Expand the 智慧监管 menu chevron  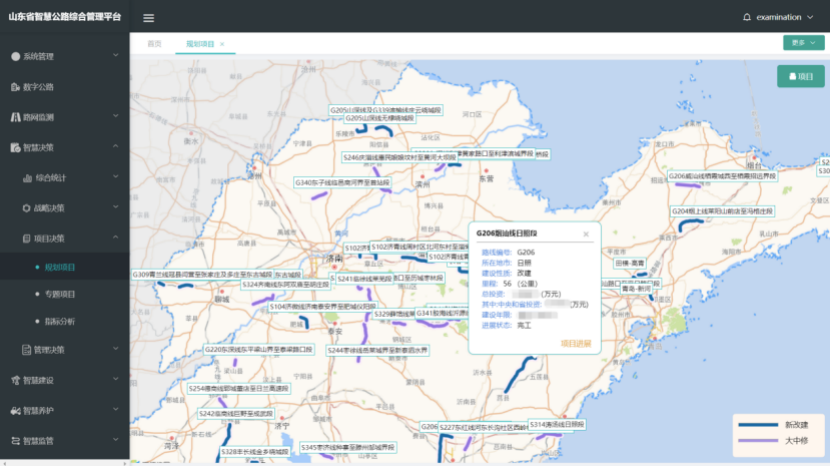tap(115, 439)
